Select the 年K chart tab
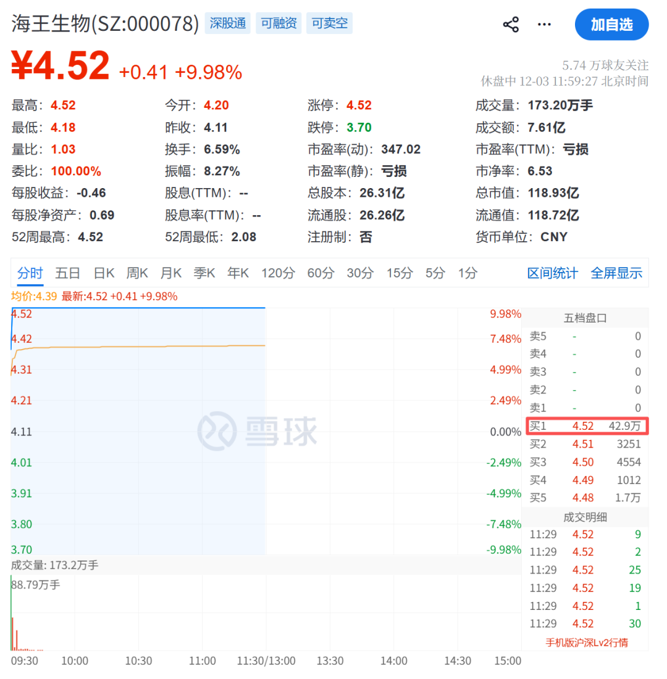The height and width of the screenshot is (679, 667). (238, 273)
